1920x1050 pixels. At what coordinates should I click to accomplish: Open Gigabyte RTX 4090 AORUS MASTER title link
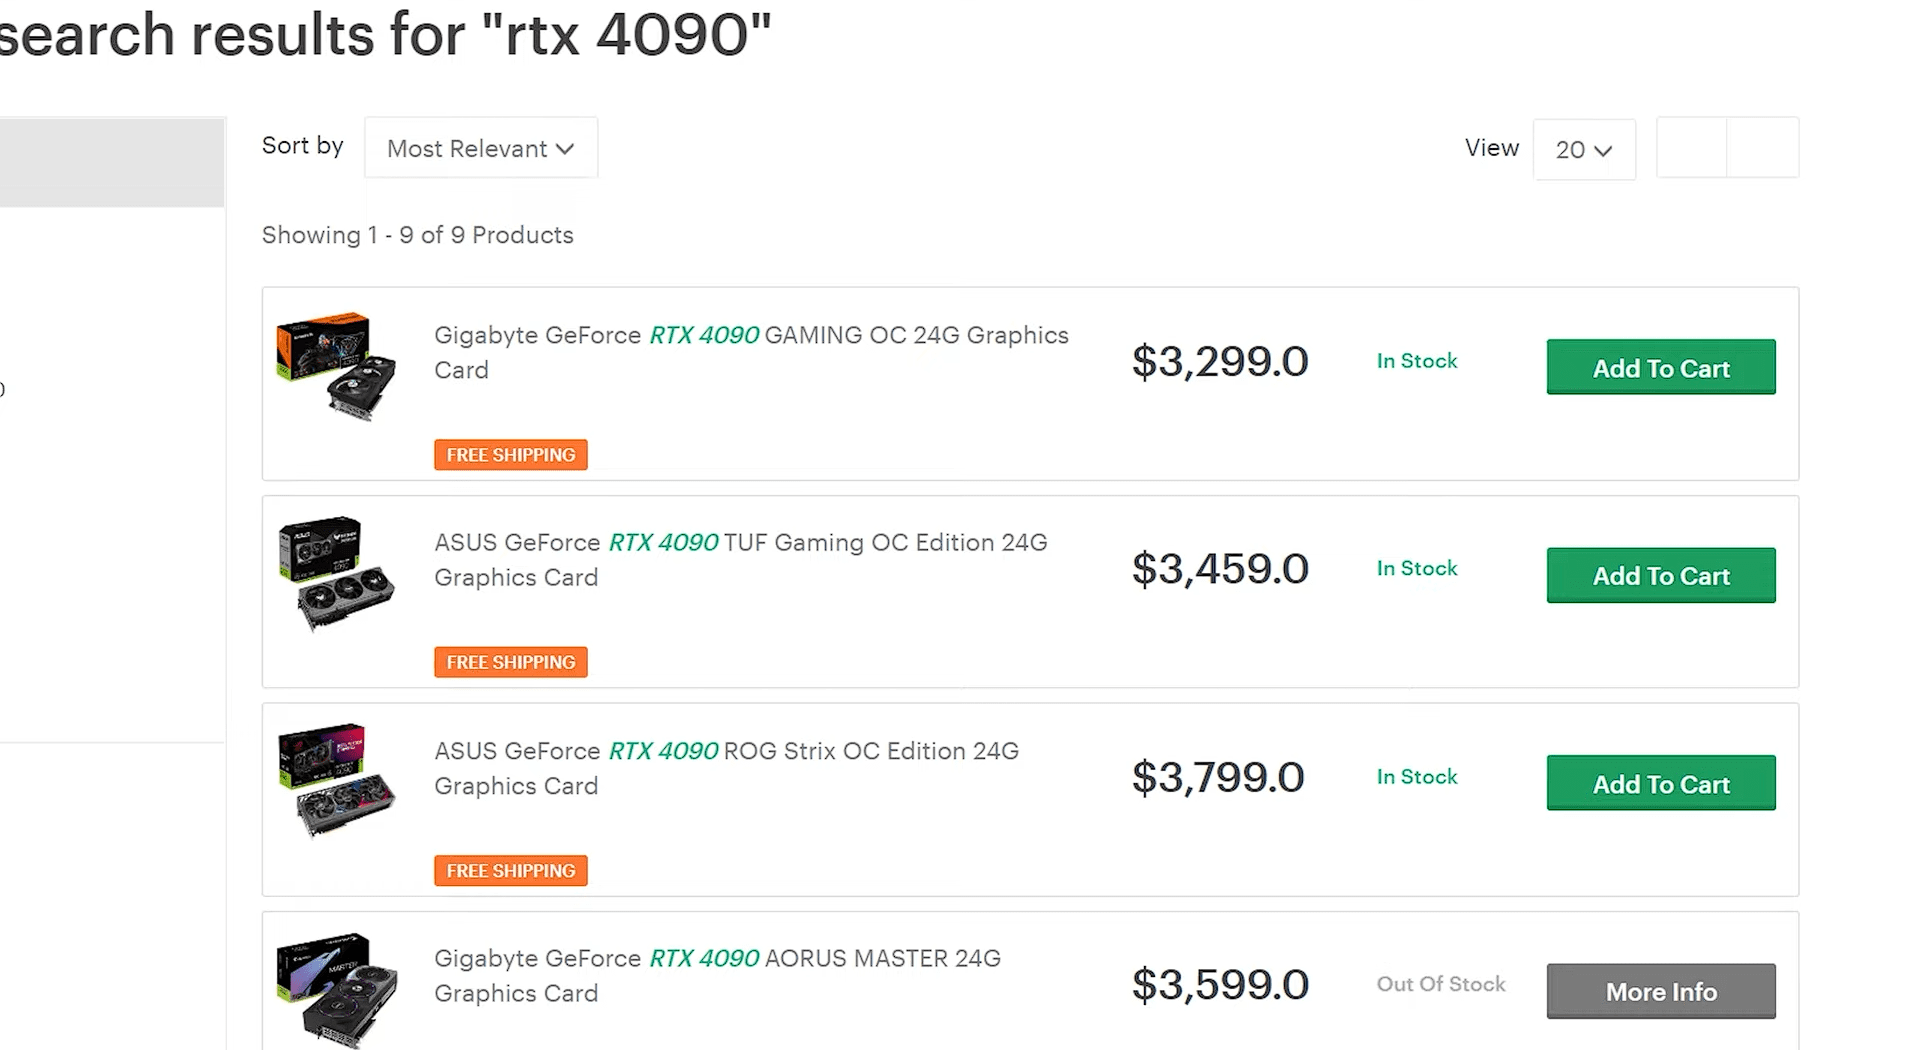pos(717,976)
